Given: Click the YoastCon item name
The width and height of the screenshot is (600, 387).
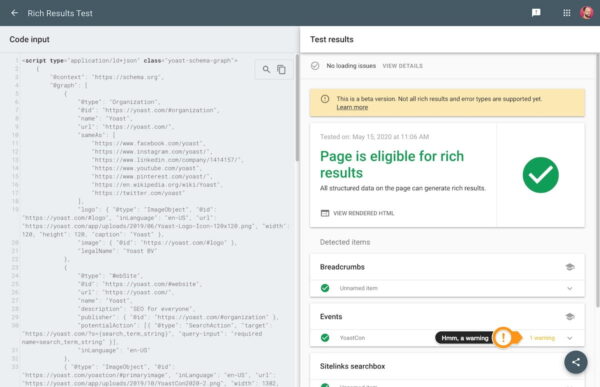Looking at the screenshot, I should pos(352,338).
